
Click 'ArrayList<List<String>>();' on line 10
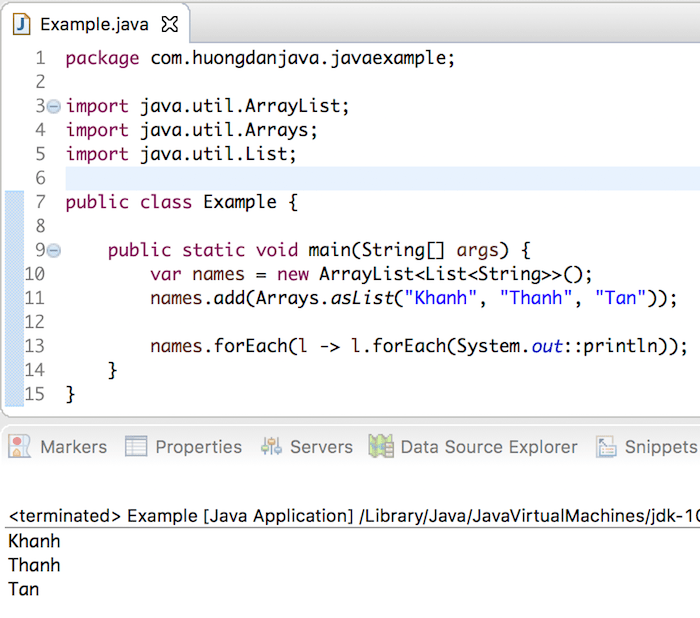(x=456, y=274)
